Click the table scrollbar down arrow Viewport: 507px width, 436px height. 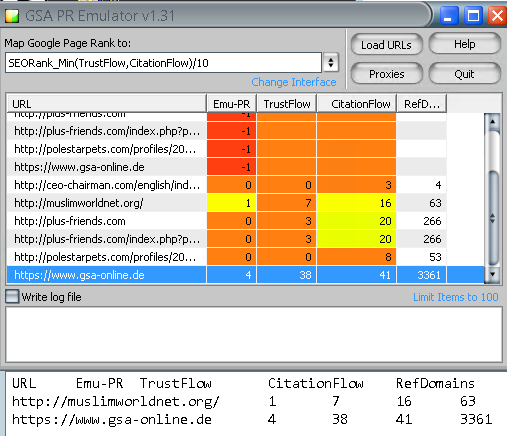(x=492, y=275)
